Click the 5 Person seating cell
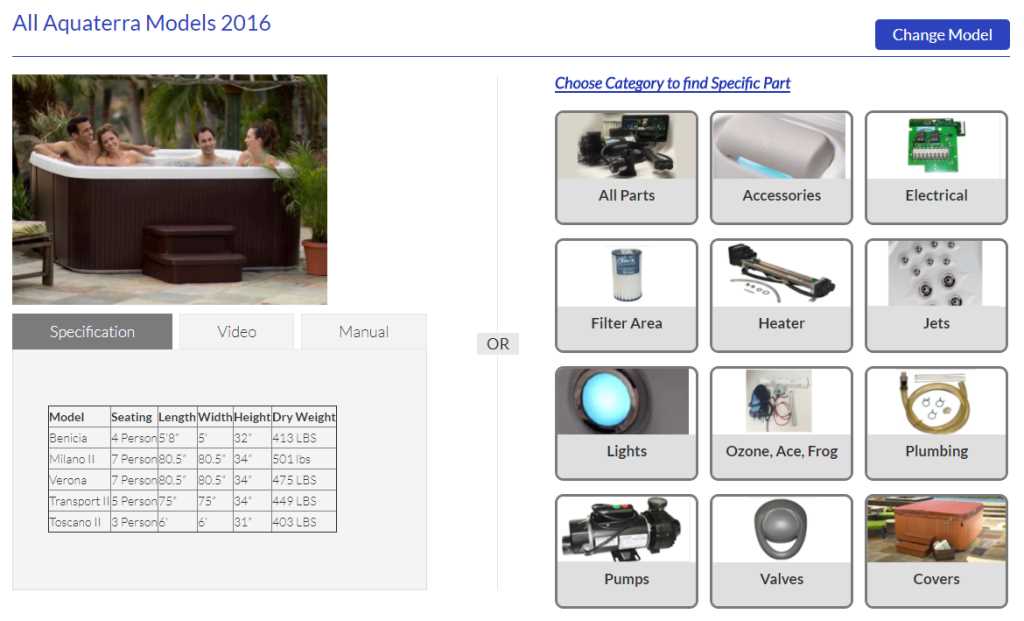 pyautogui.click(x=133, y=501)
